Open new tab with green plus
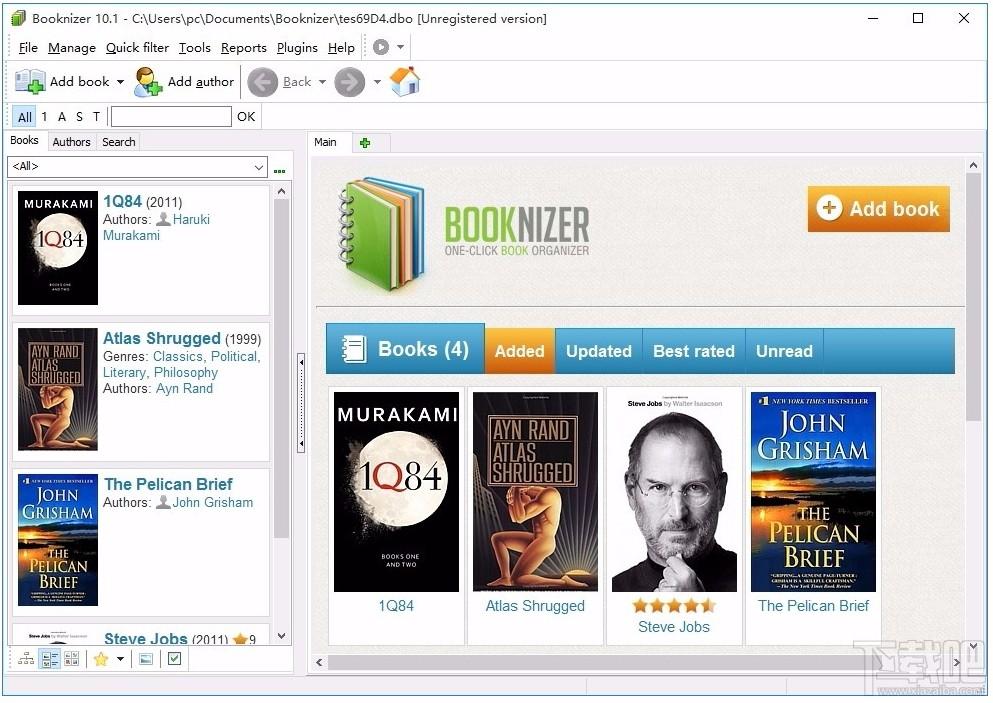The width and height of the screenshot is (993, 703). tap(365, 143)
